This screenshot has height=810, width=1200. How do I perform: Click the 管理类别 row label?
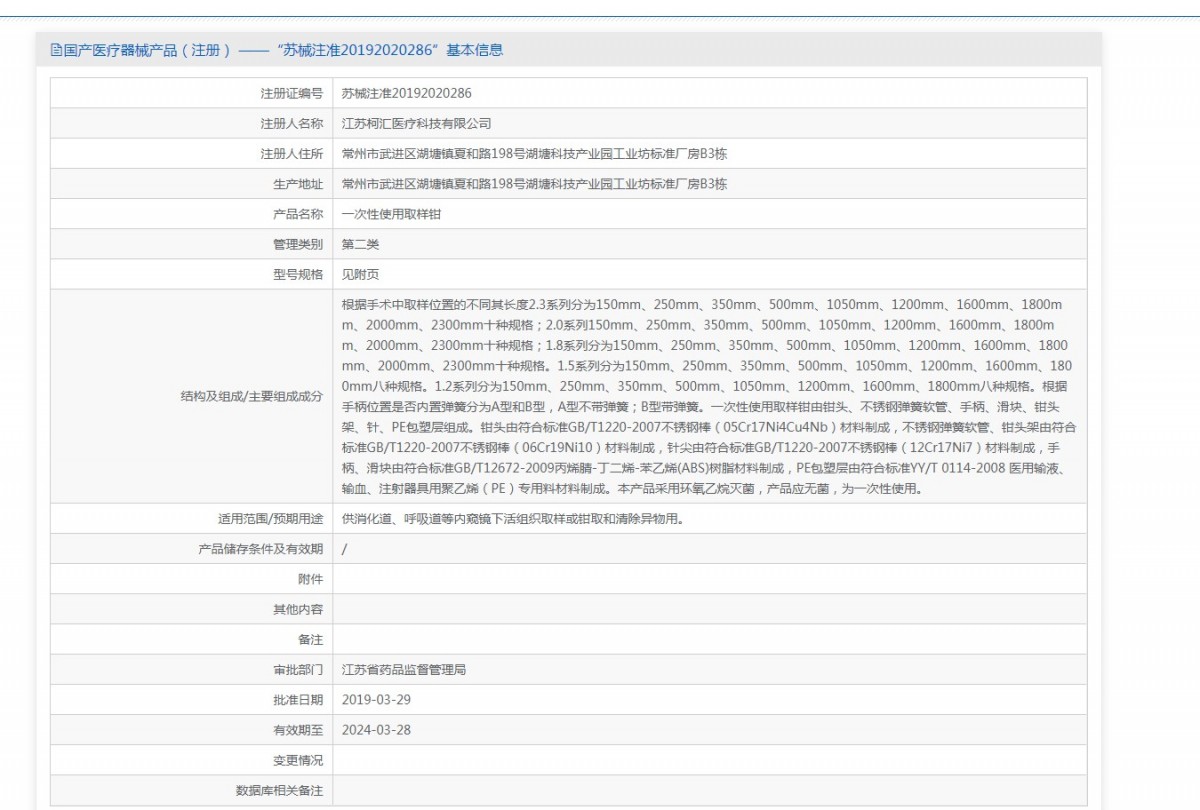click(298, 244)
